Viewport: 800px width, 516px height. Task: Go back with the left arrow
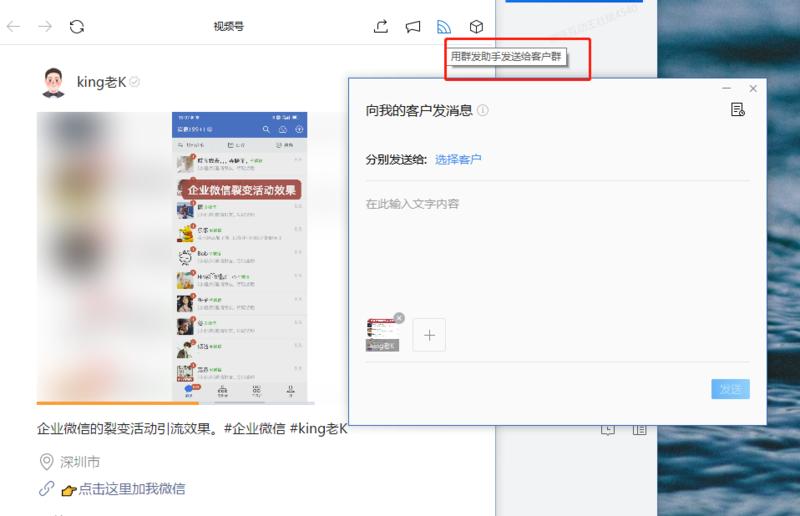[14, 26]
